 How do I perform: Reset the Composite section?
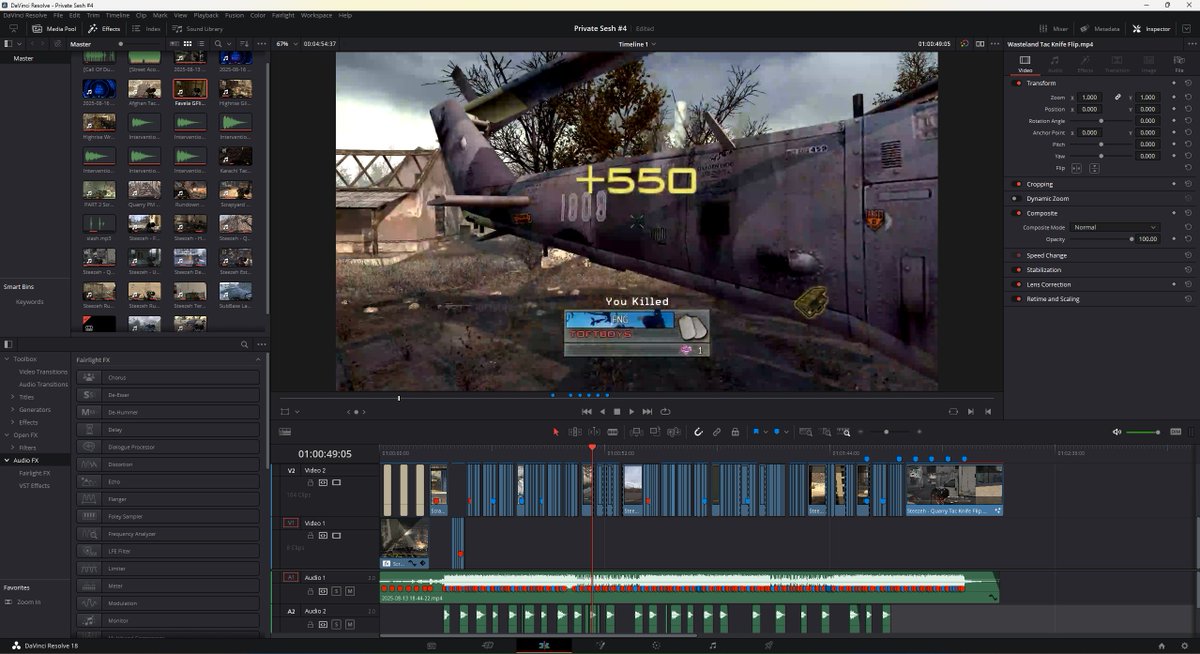click(x=1188, y=213)
